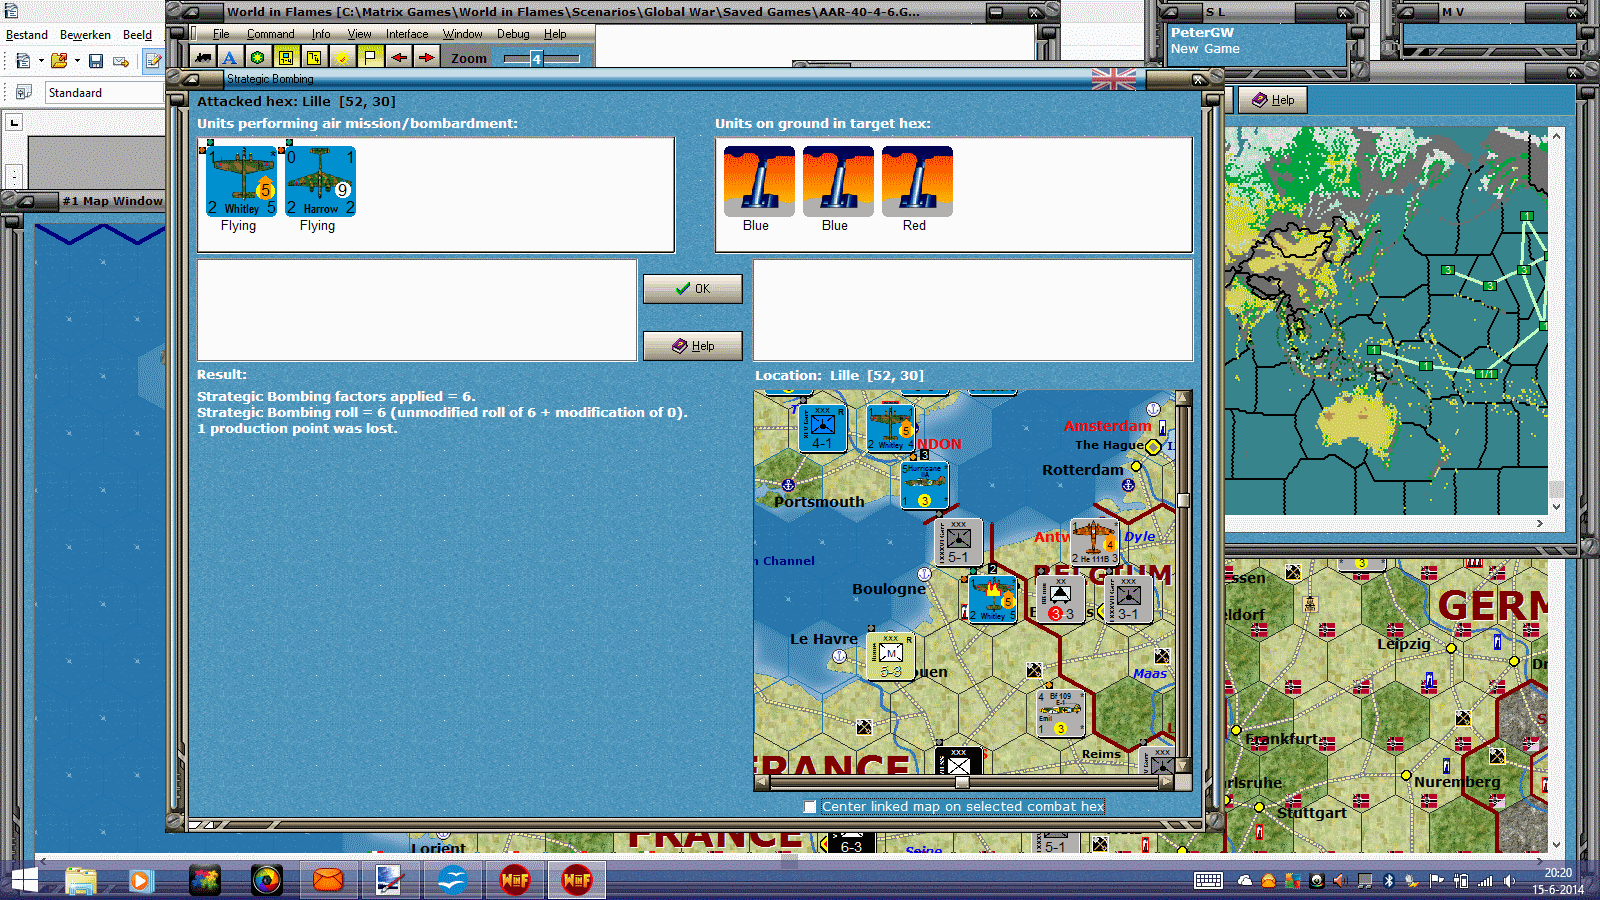1600x900 pixels.
Task: Click the on-screen keyboard tray icon
Action: click(1208, 881)
